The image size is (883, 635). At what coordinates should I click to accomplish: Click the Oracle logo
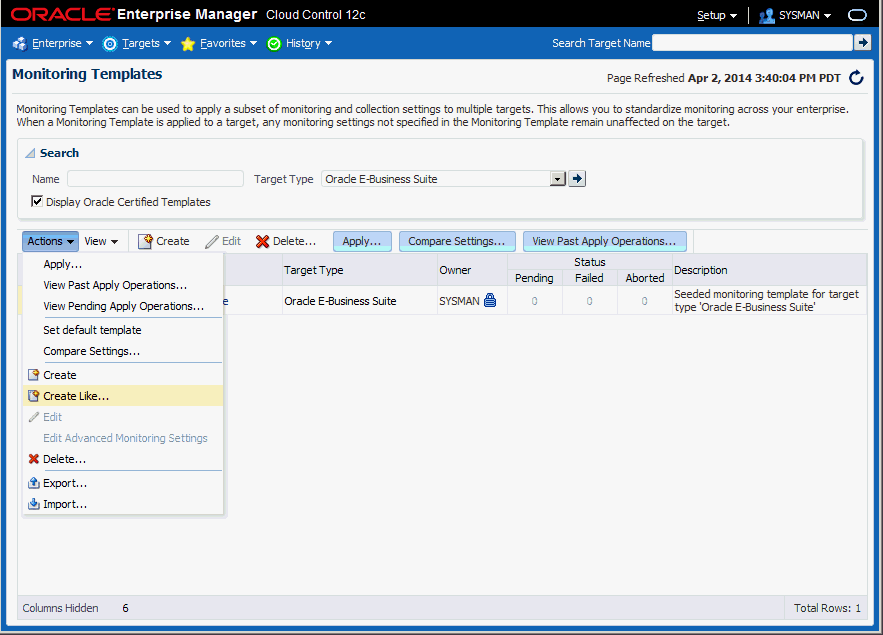(x=61, y=14)
